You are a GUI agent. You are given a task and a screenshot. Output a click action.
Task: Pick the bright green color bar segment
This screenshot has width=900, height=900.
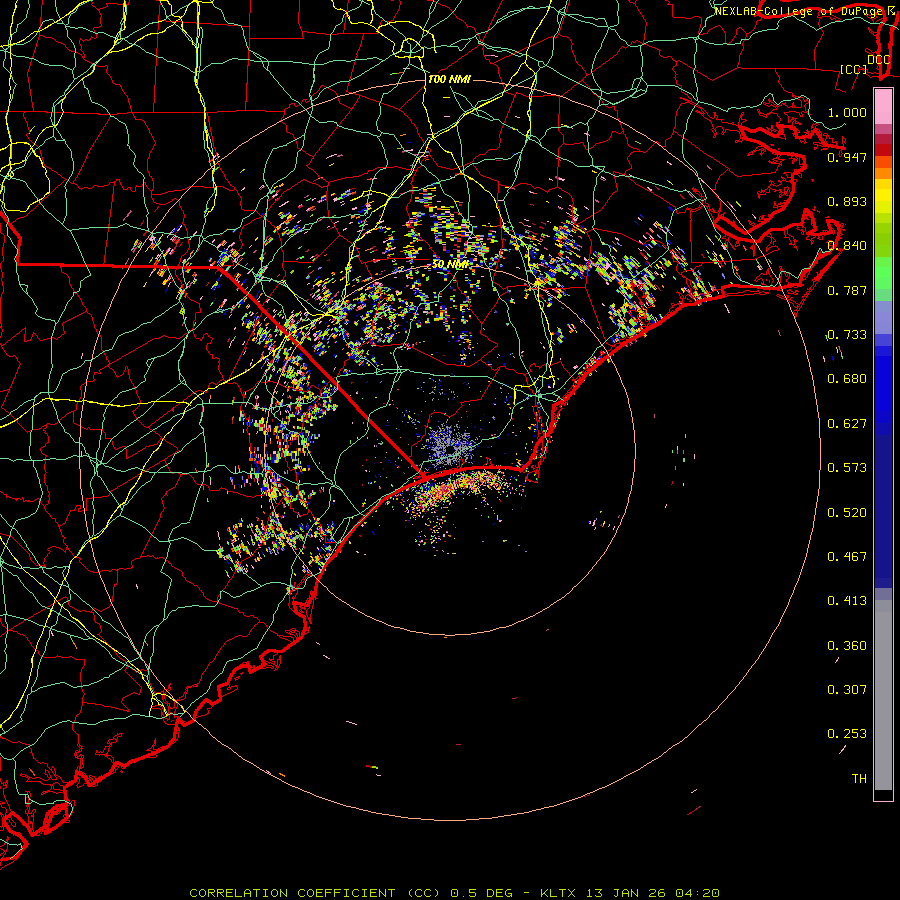[x=883, y=273]
